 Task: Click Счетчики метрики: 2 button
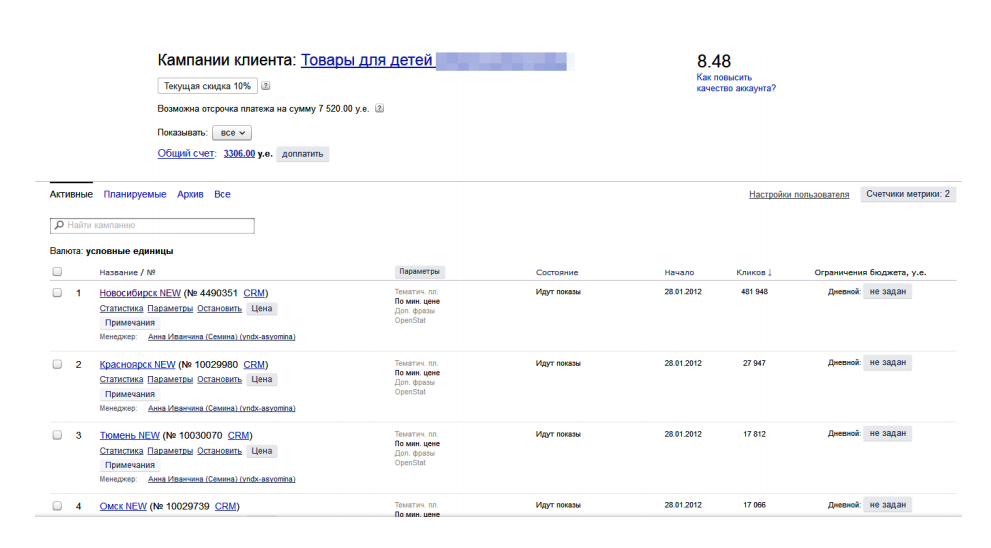tap(908, 194)
